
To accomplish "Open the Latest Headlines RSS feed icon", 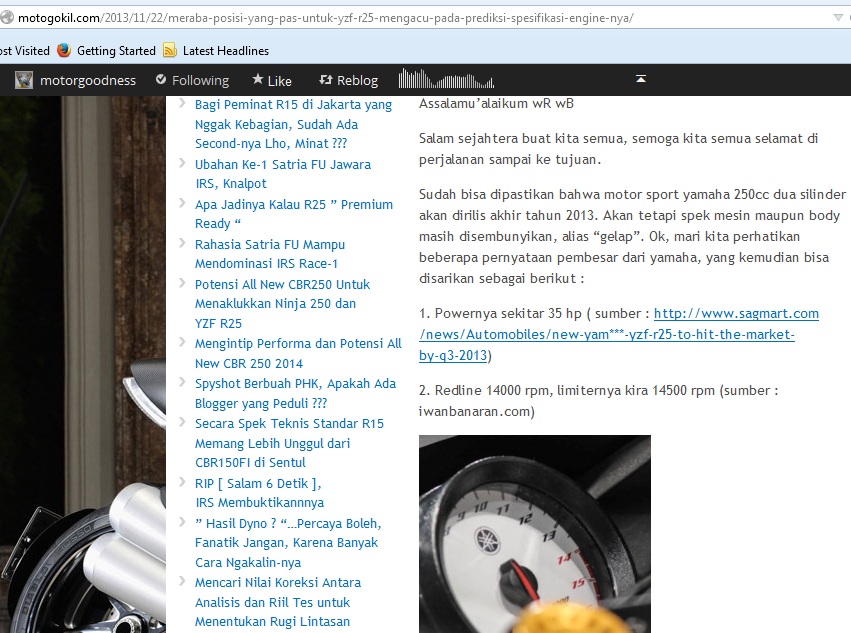I will [170, 50].
